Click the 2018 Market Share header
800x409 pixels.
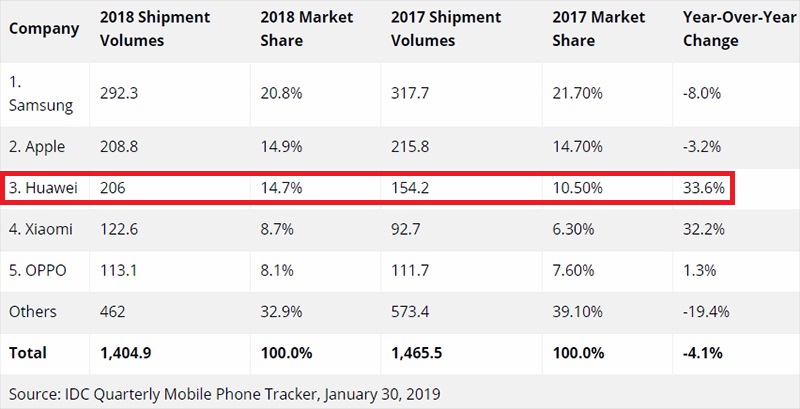pyautogui.click(x=305, y=30)
